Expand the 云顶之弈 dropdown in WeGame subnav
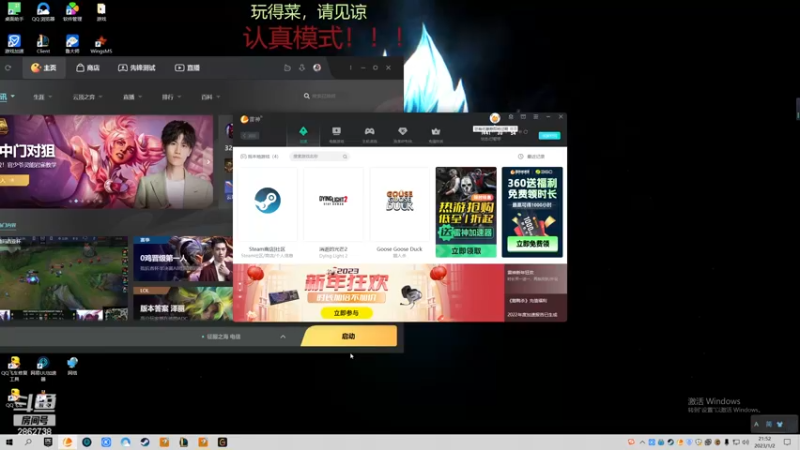 click(87, 97)
